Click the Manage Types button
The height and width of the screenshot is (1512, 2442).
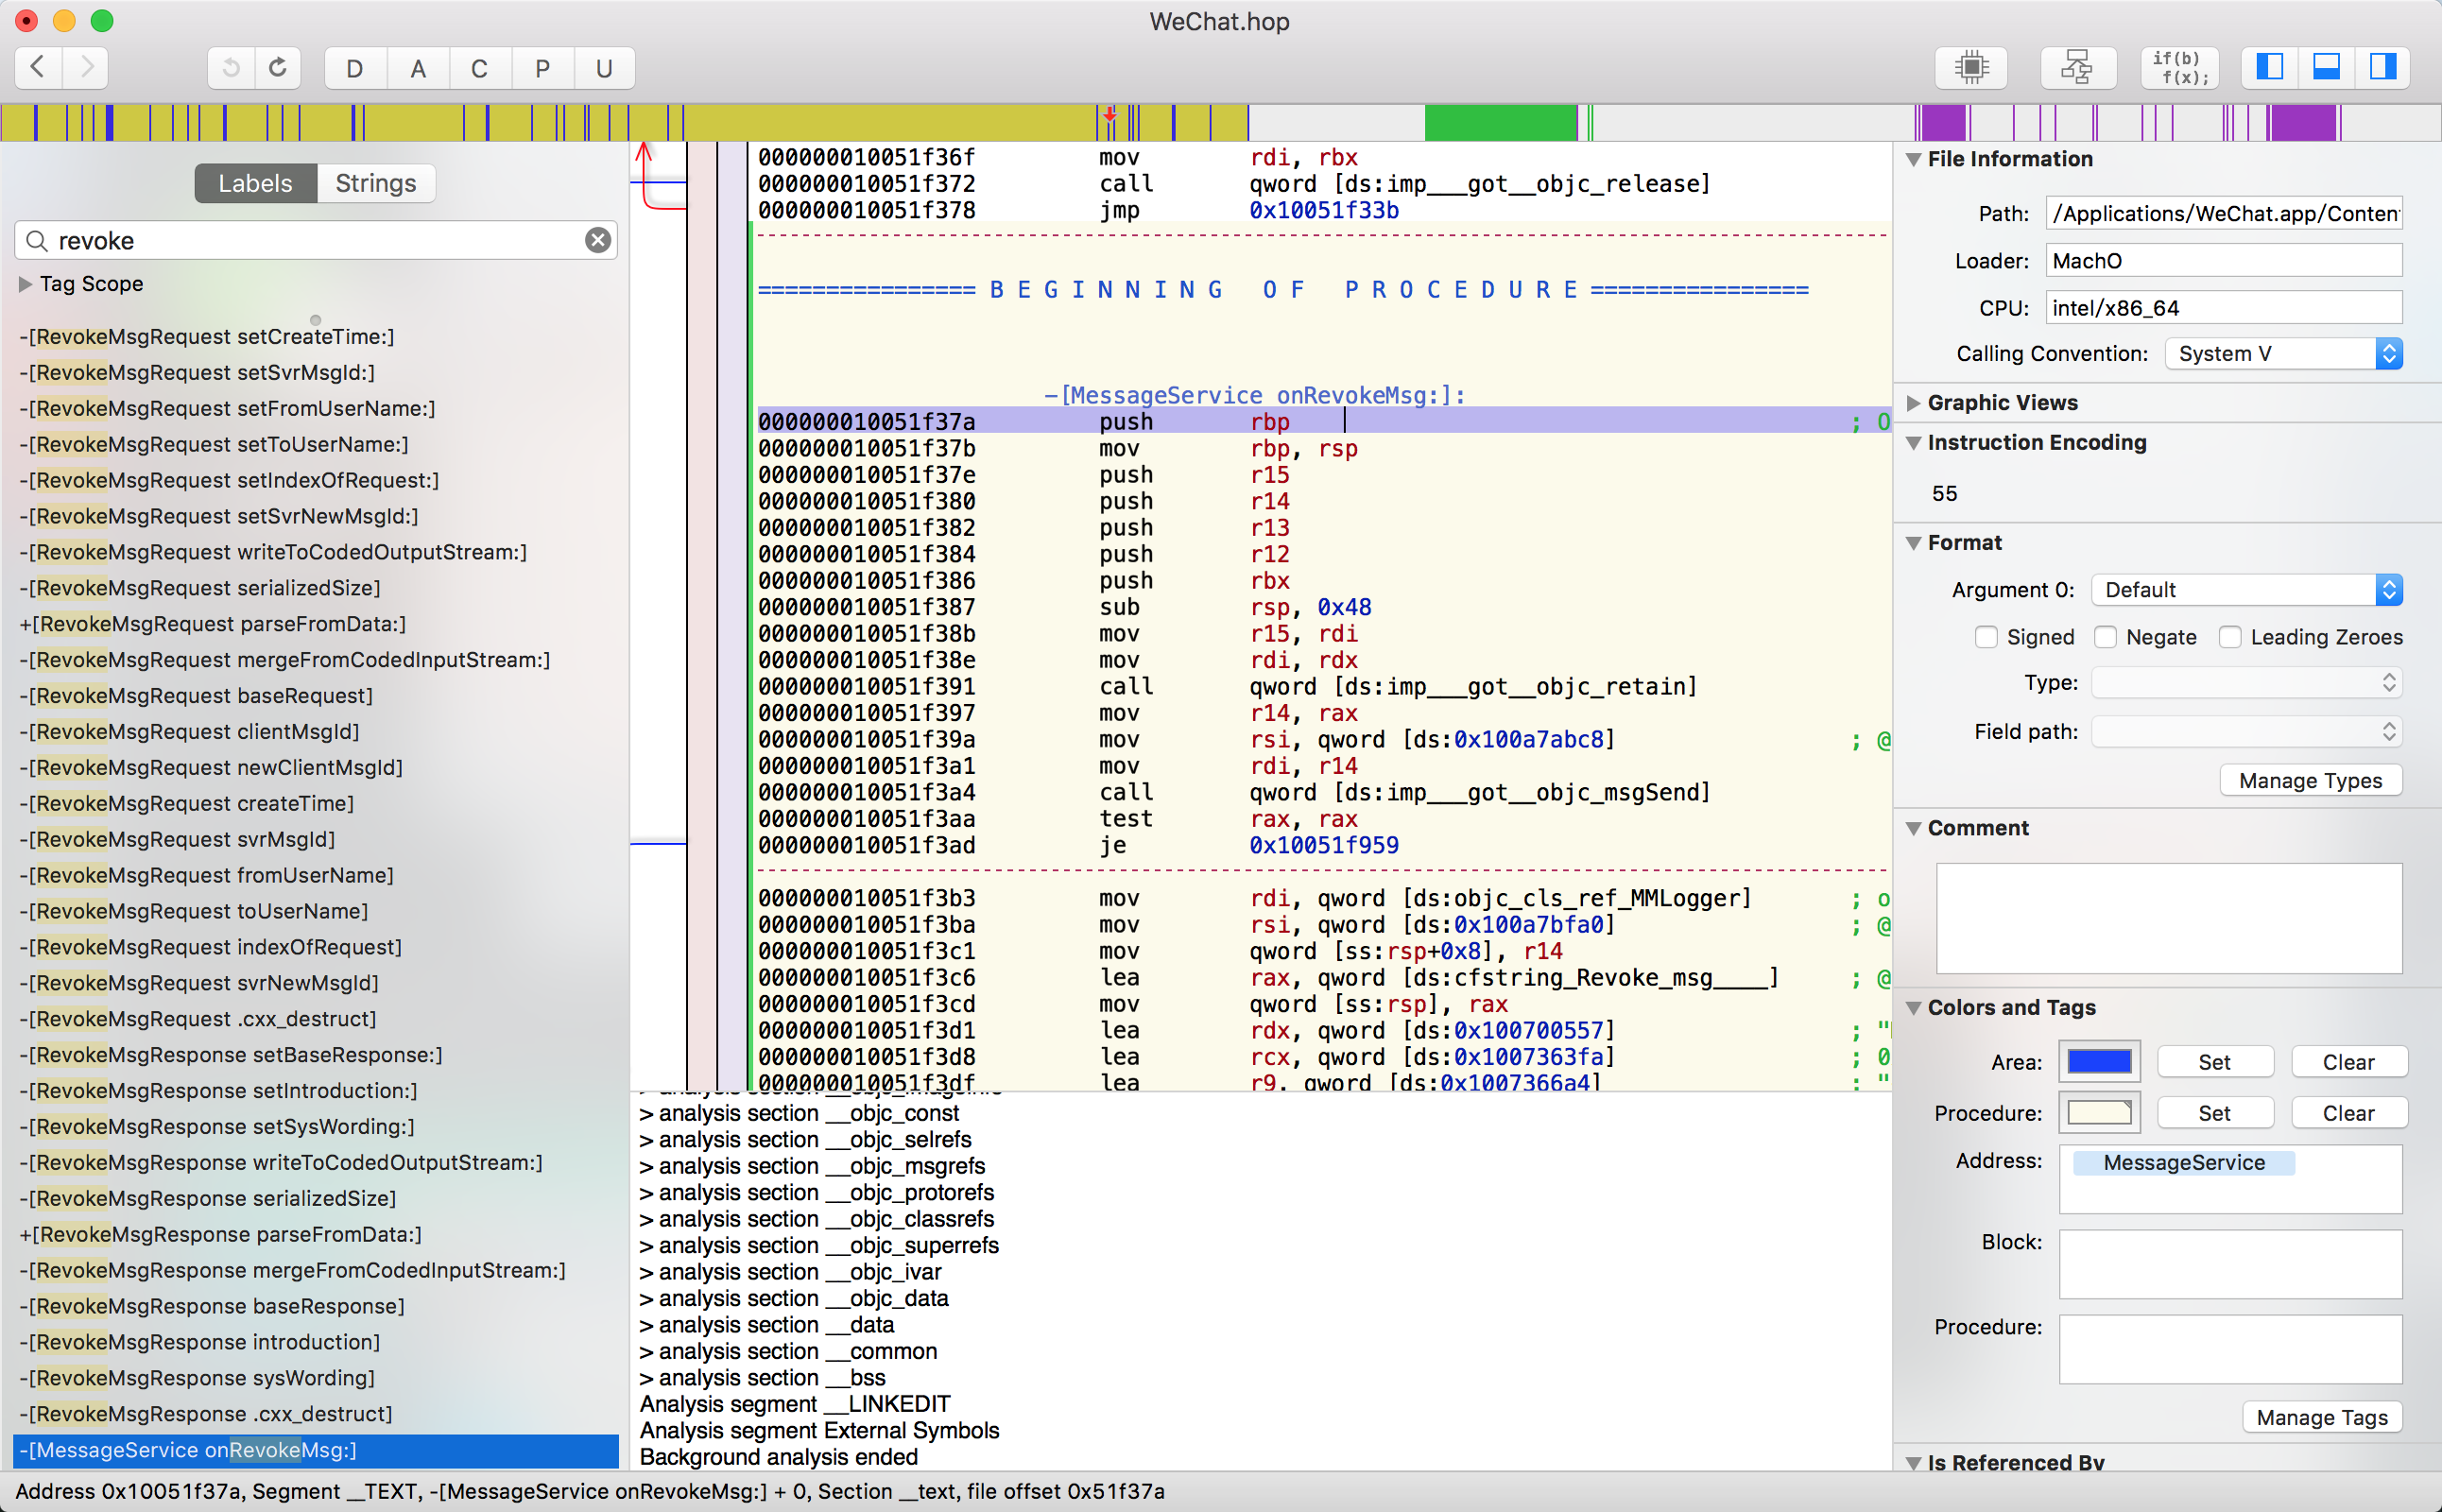pos(2310,780)
